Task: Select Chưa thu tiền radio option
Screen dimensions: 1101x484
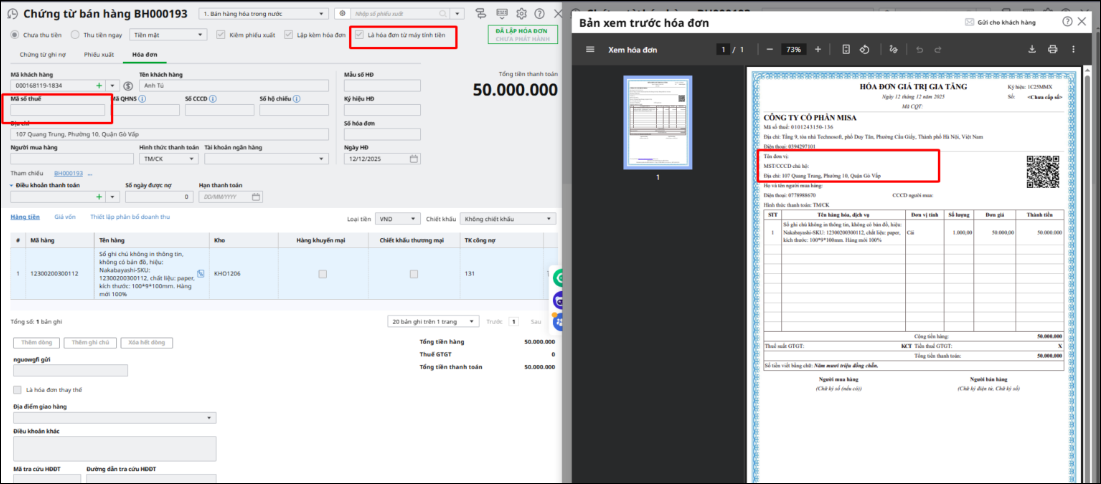Action: (x=14, y=34)
